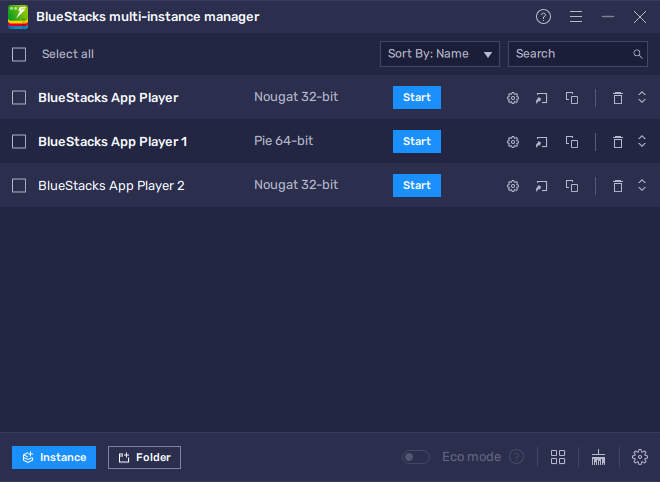Delete the BlueStacks App Player 2 instance
660x482 pixels.
coord(618,186)
